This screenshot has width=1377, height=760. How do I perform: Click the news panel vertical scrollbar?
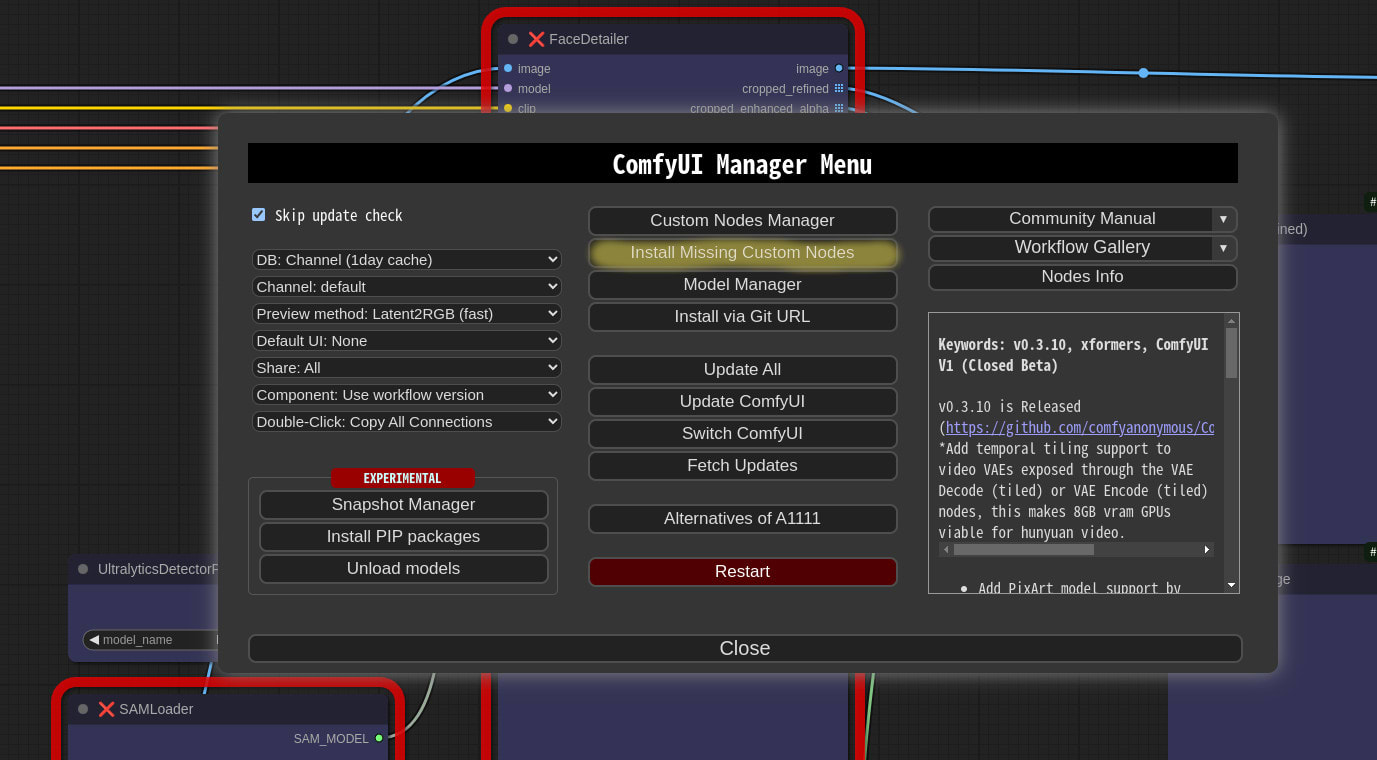click(x=1231, y=452)
